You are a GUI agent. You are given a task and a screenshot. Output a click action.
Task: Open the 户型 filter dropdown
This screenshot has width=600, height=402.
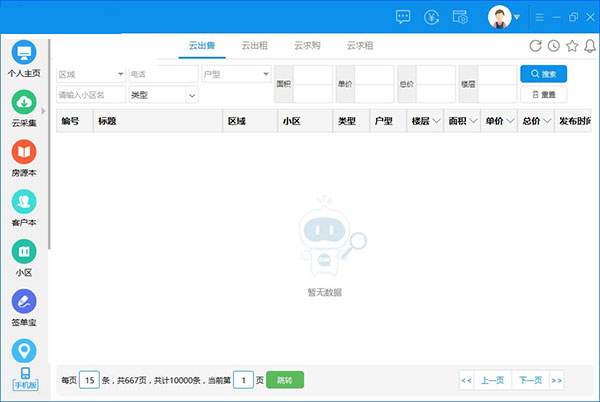tap(236, 74)
